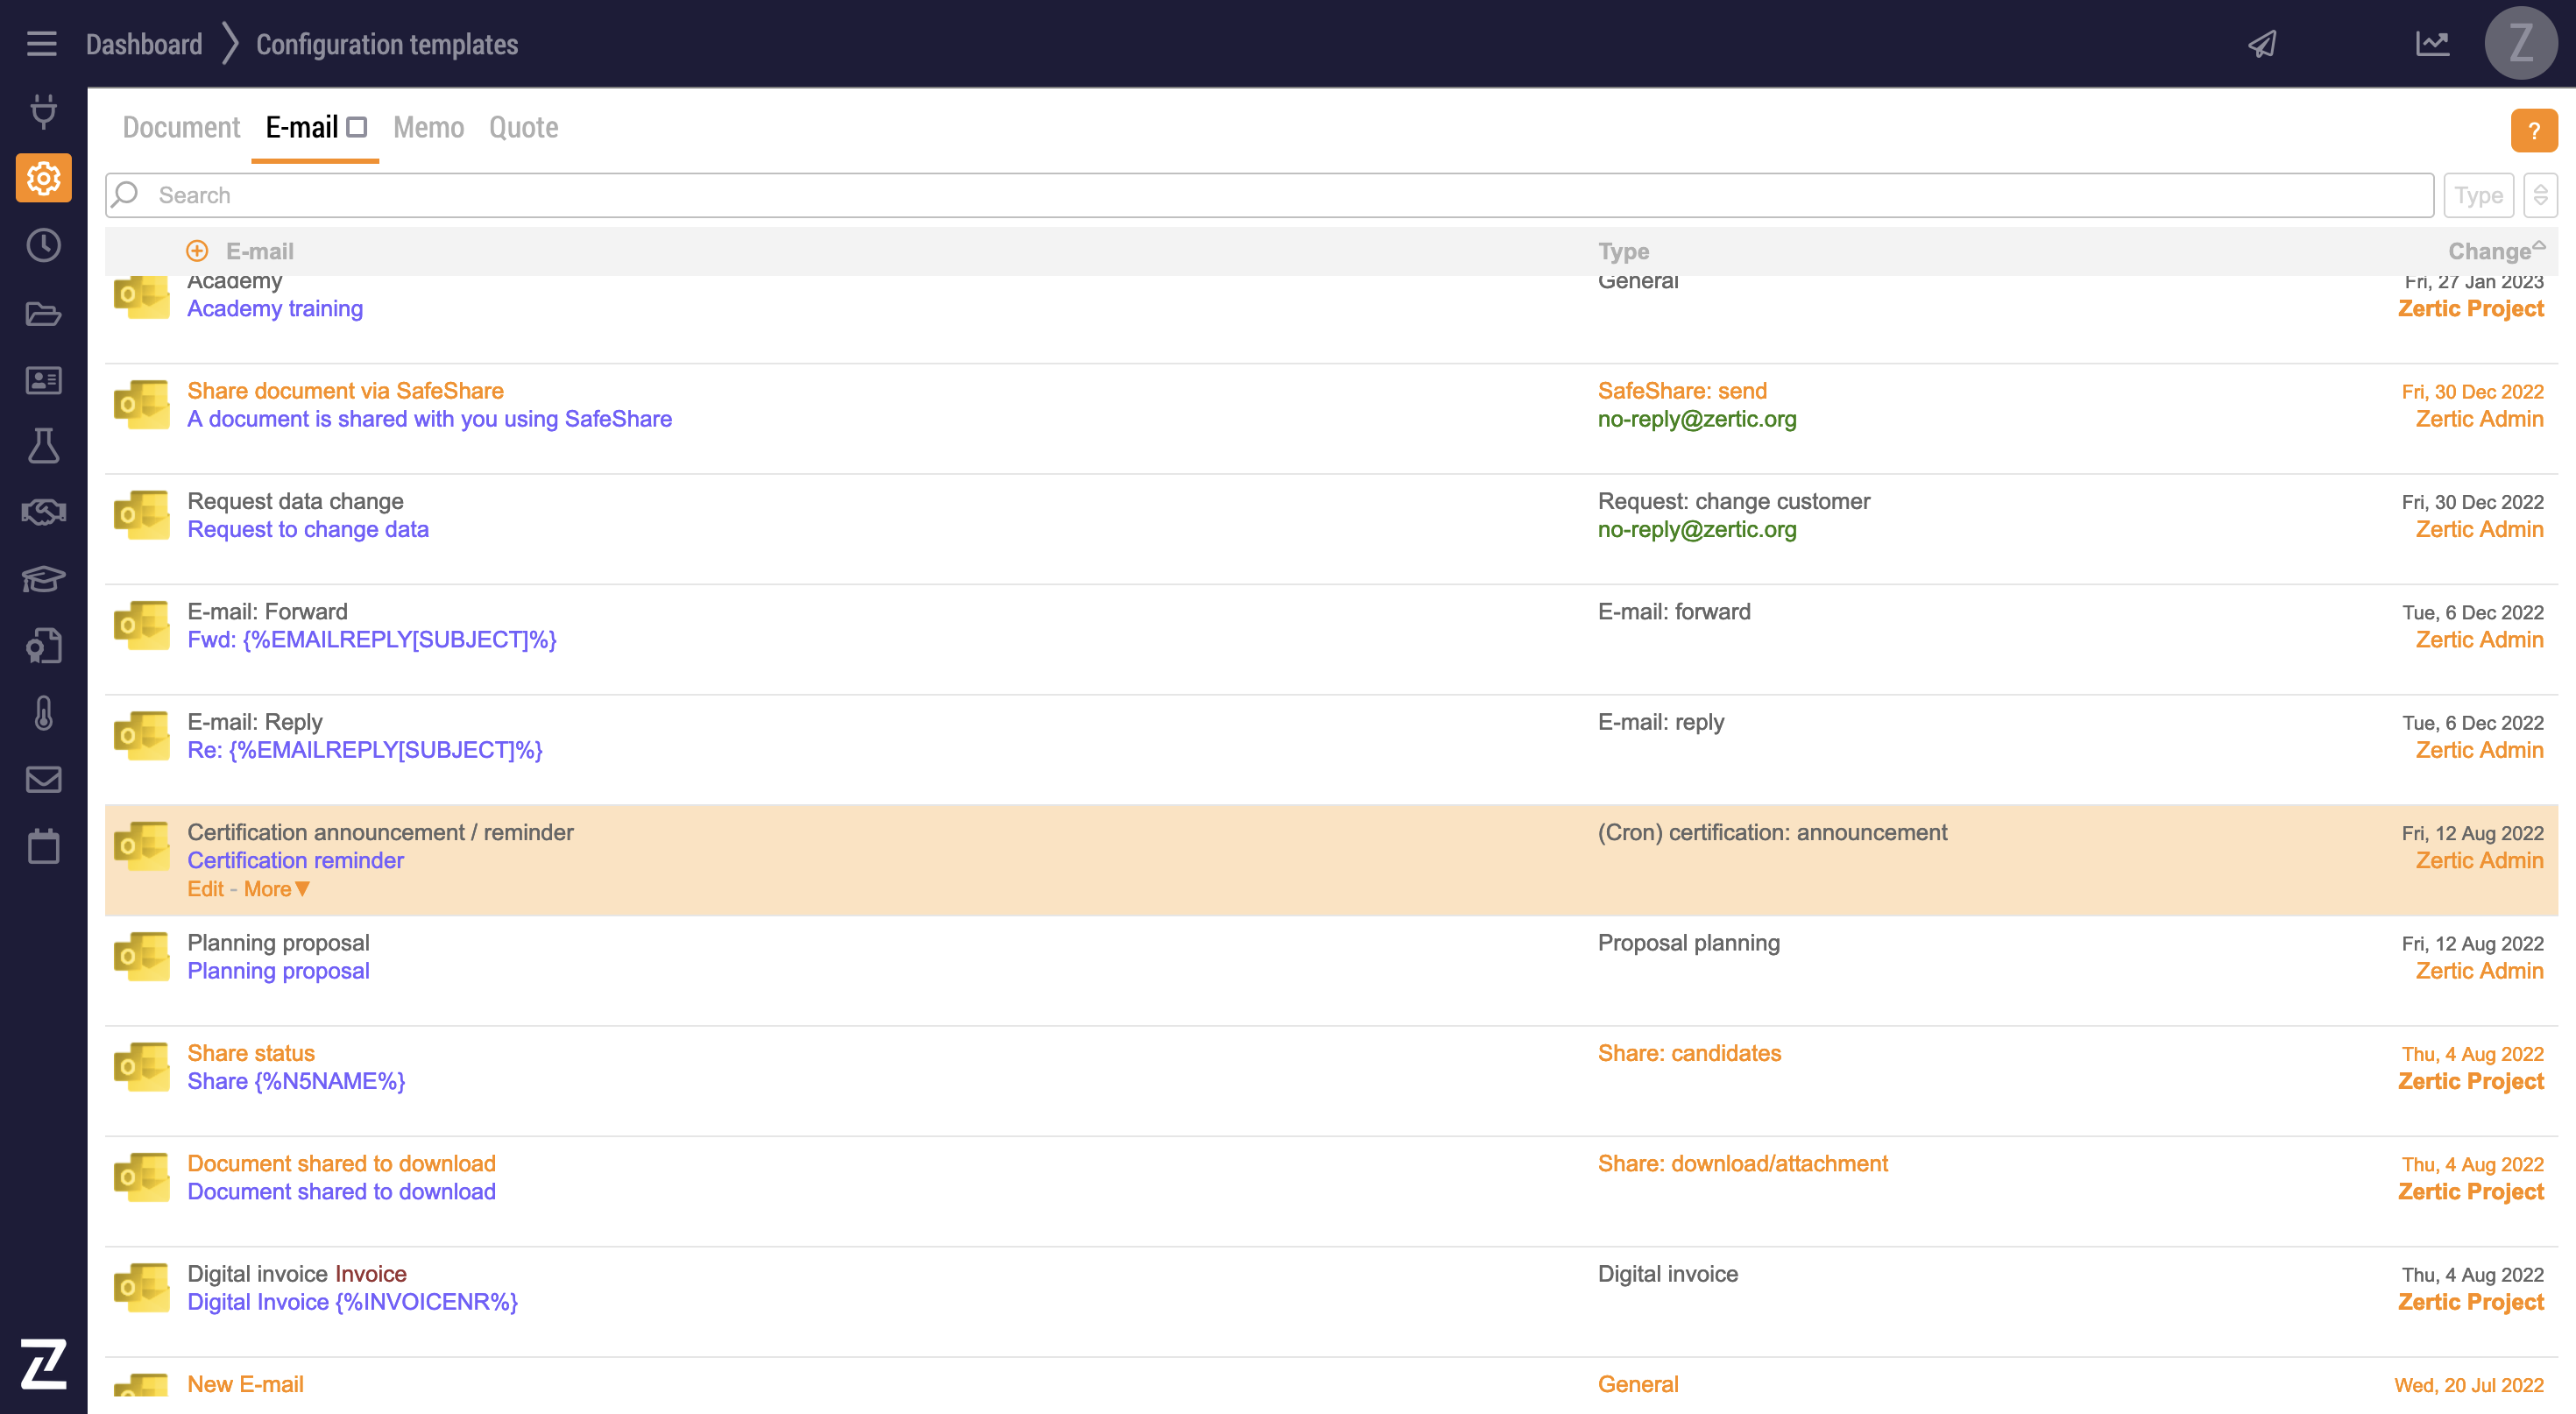This screenshot has height=1414, width=2576.
Task: Click the graduation cap sidebar icon
Action: (x=43, y=579)
